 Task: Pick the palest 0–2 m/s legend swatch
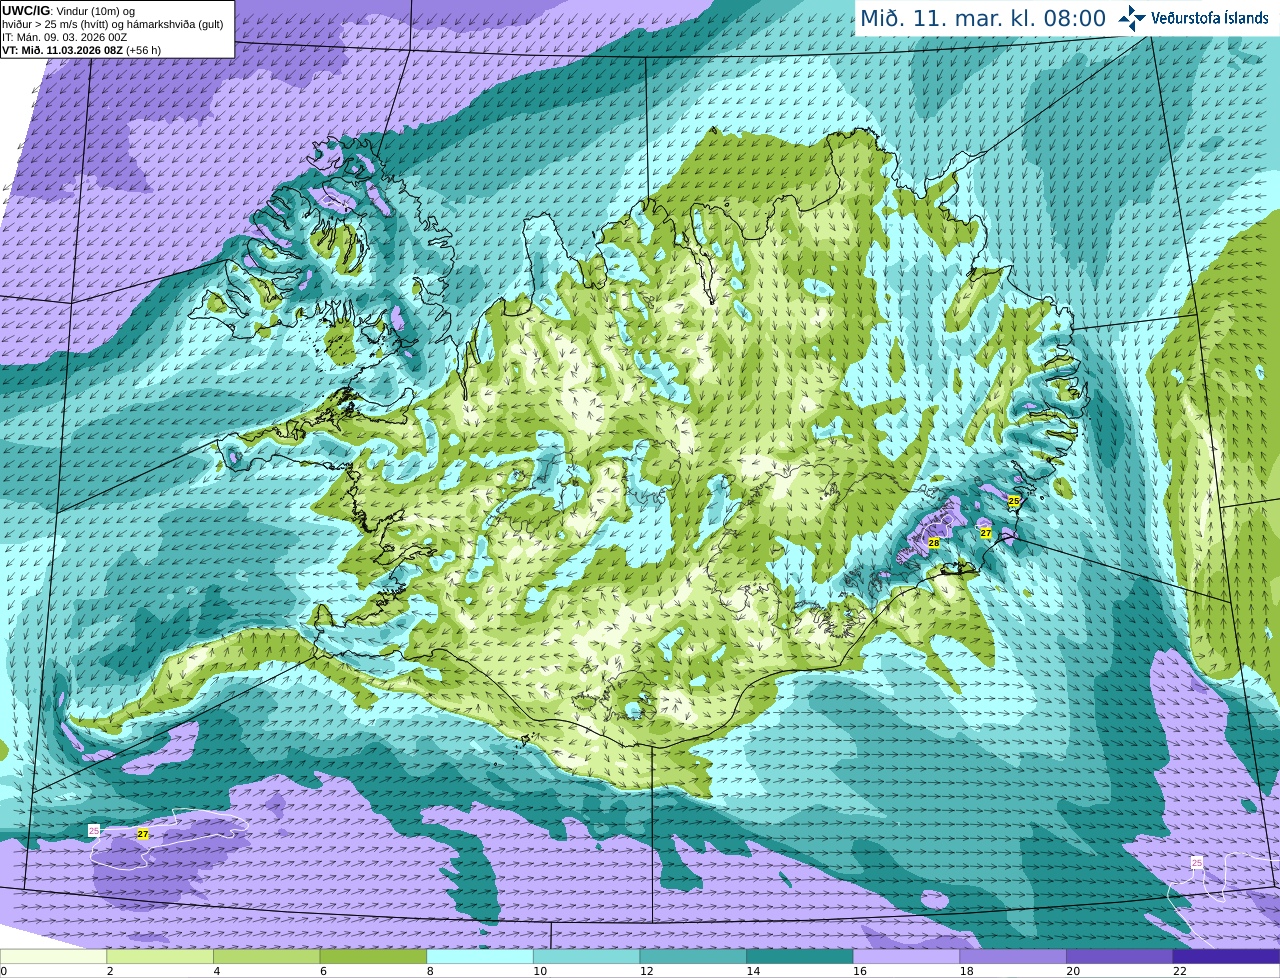(x=53, y=957)
